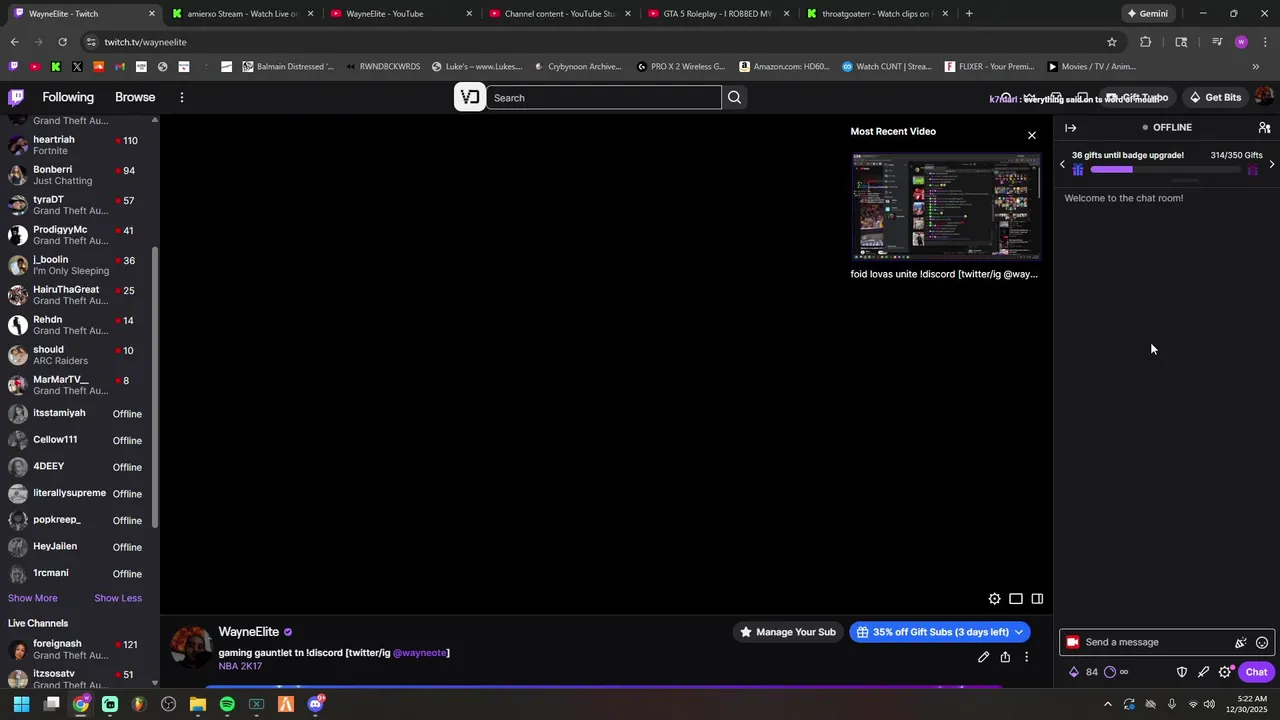The height and width of the screenshot is (720, 1280).
Task: Open the emote picker smiley
Action: click(x=1262, y=642)
